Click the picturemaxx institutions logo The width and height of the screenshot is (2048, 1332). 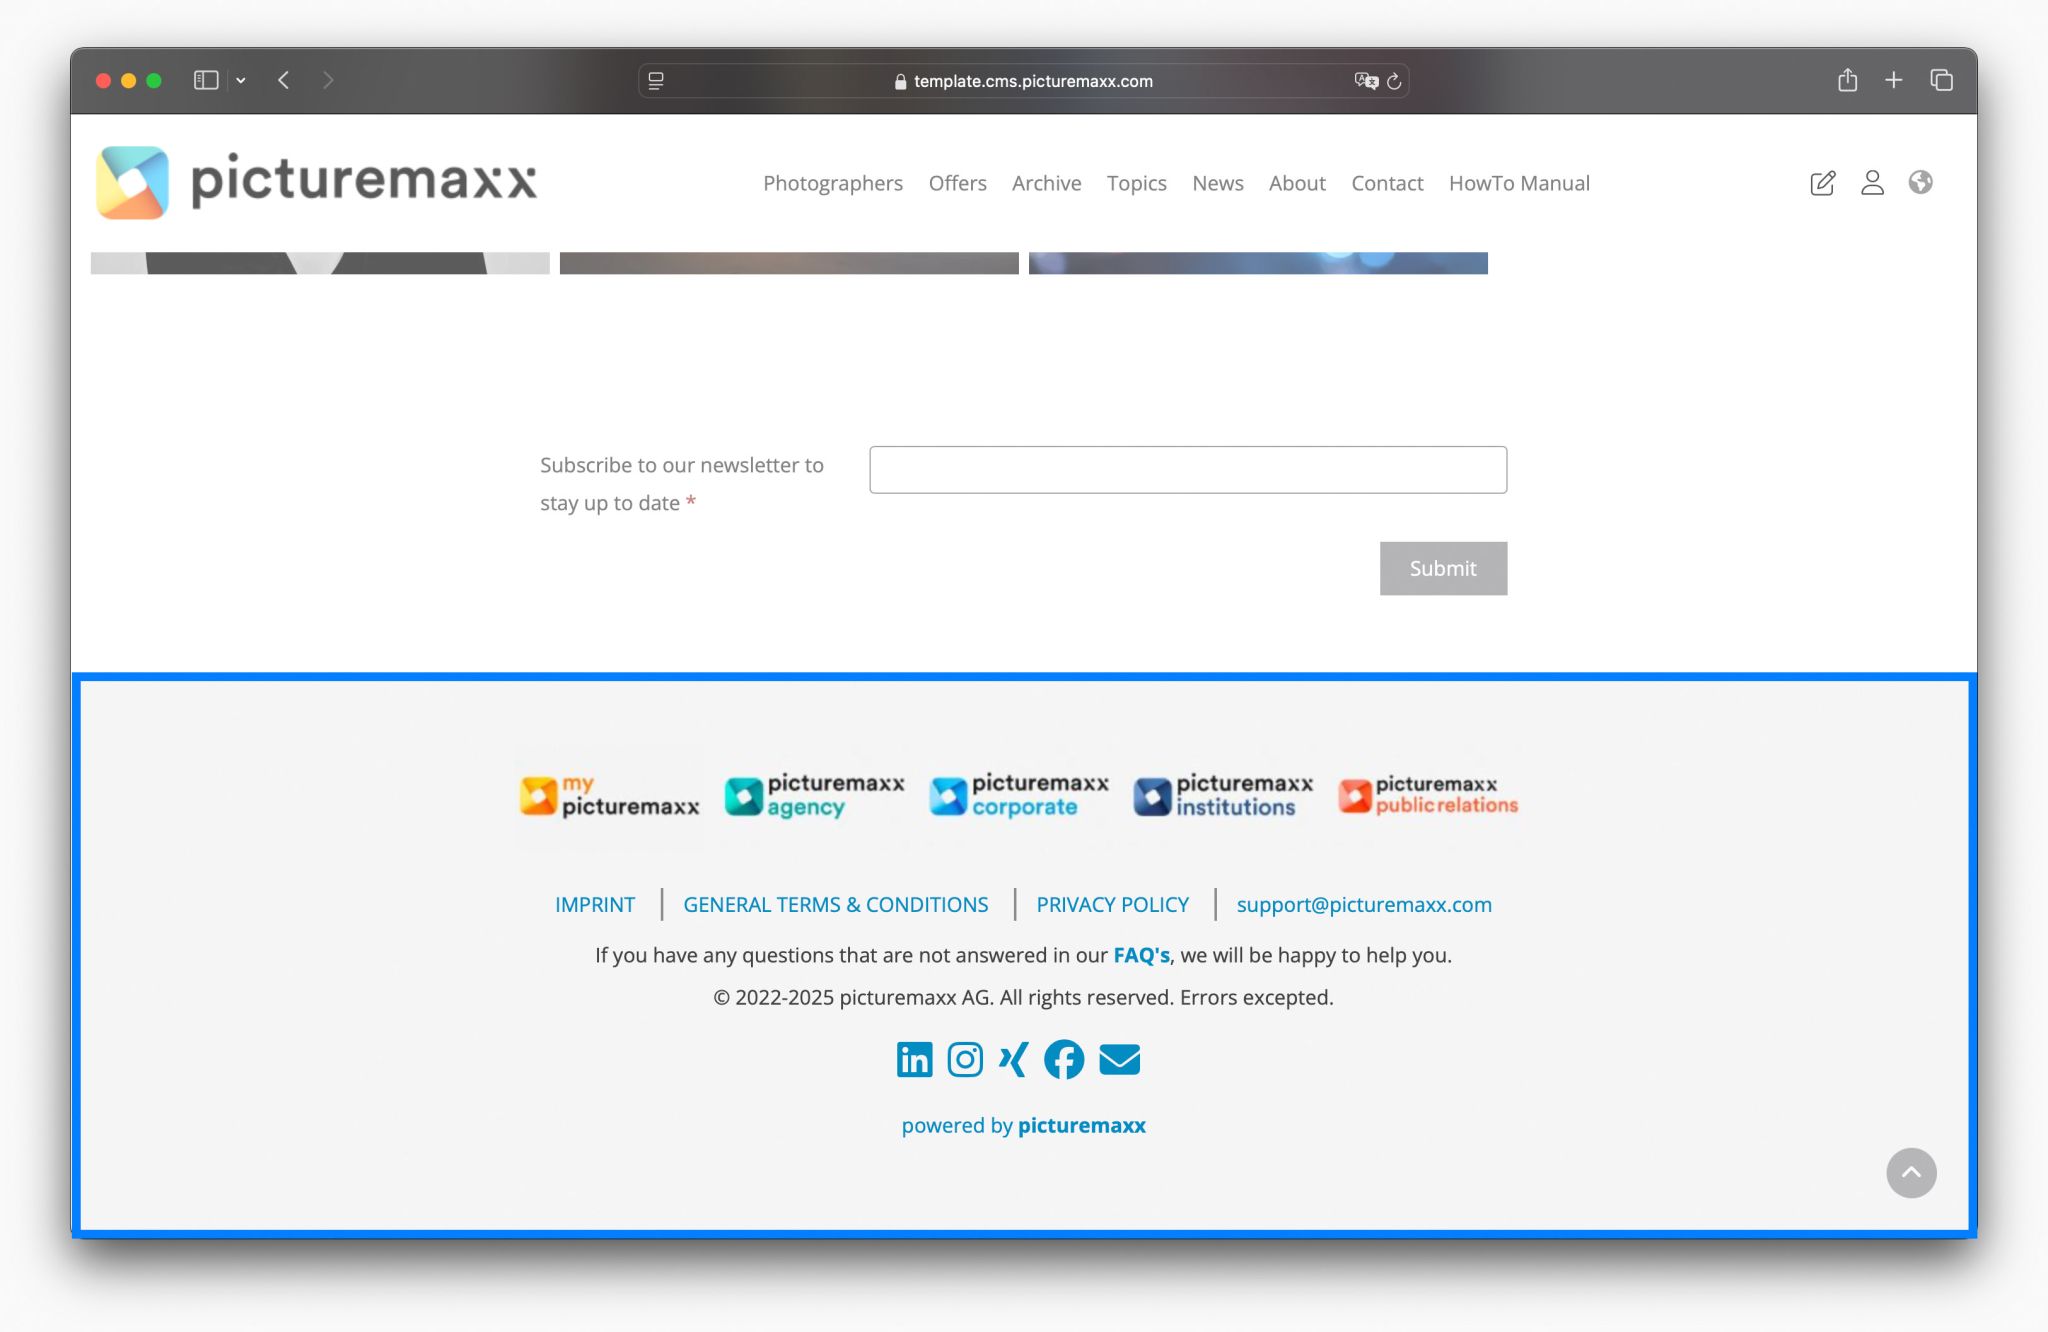tap(1221, 795)
